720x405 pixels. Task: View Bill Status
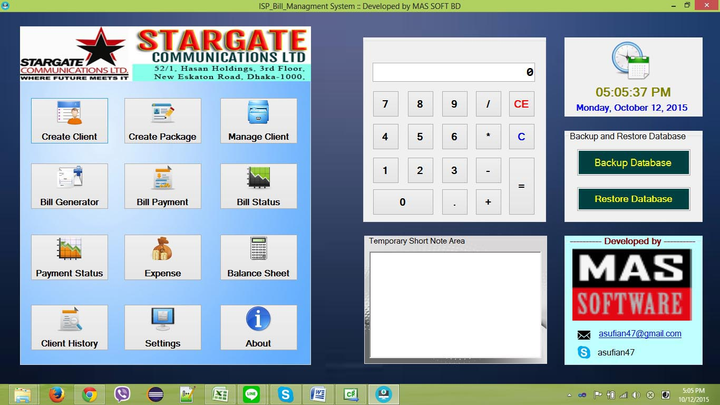coord(259,186)
